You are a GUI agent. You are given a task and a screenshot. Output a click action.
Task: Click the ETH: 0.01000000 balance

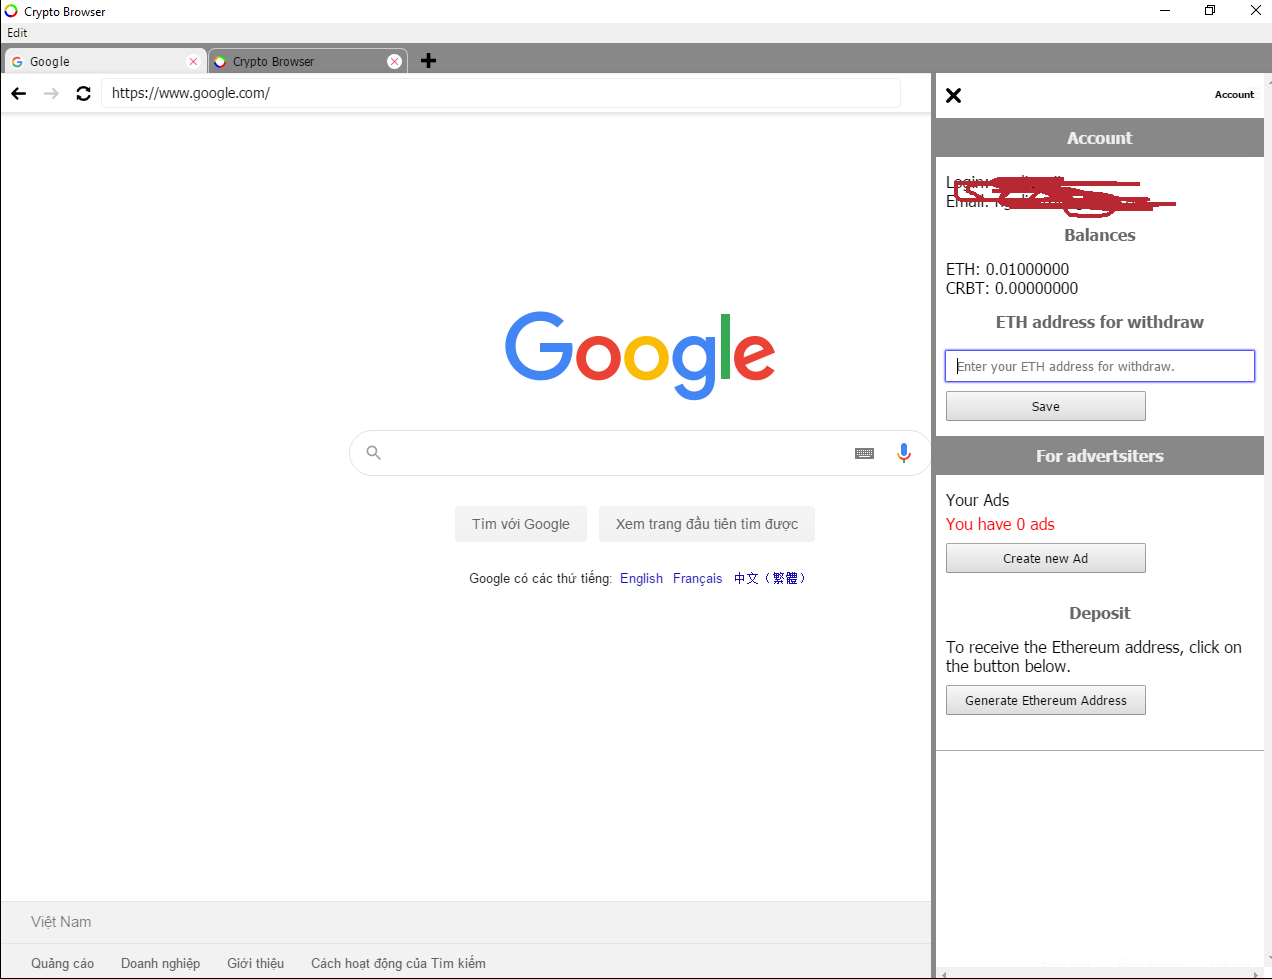point(1007,269)
